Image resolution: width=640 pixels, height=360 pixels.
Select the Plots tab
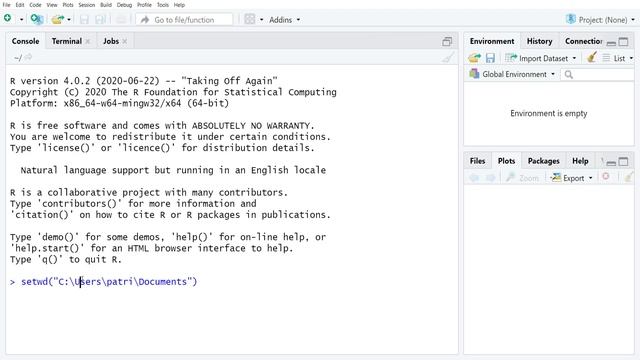click(x=506, y=161)
